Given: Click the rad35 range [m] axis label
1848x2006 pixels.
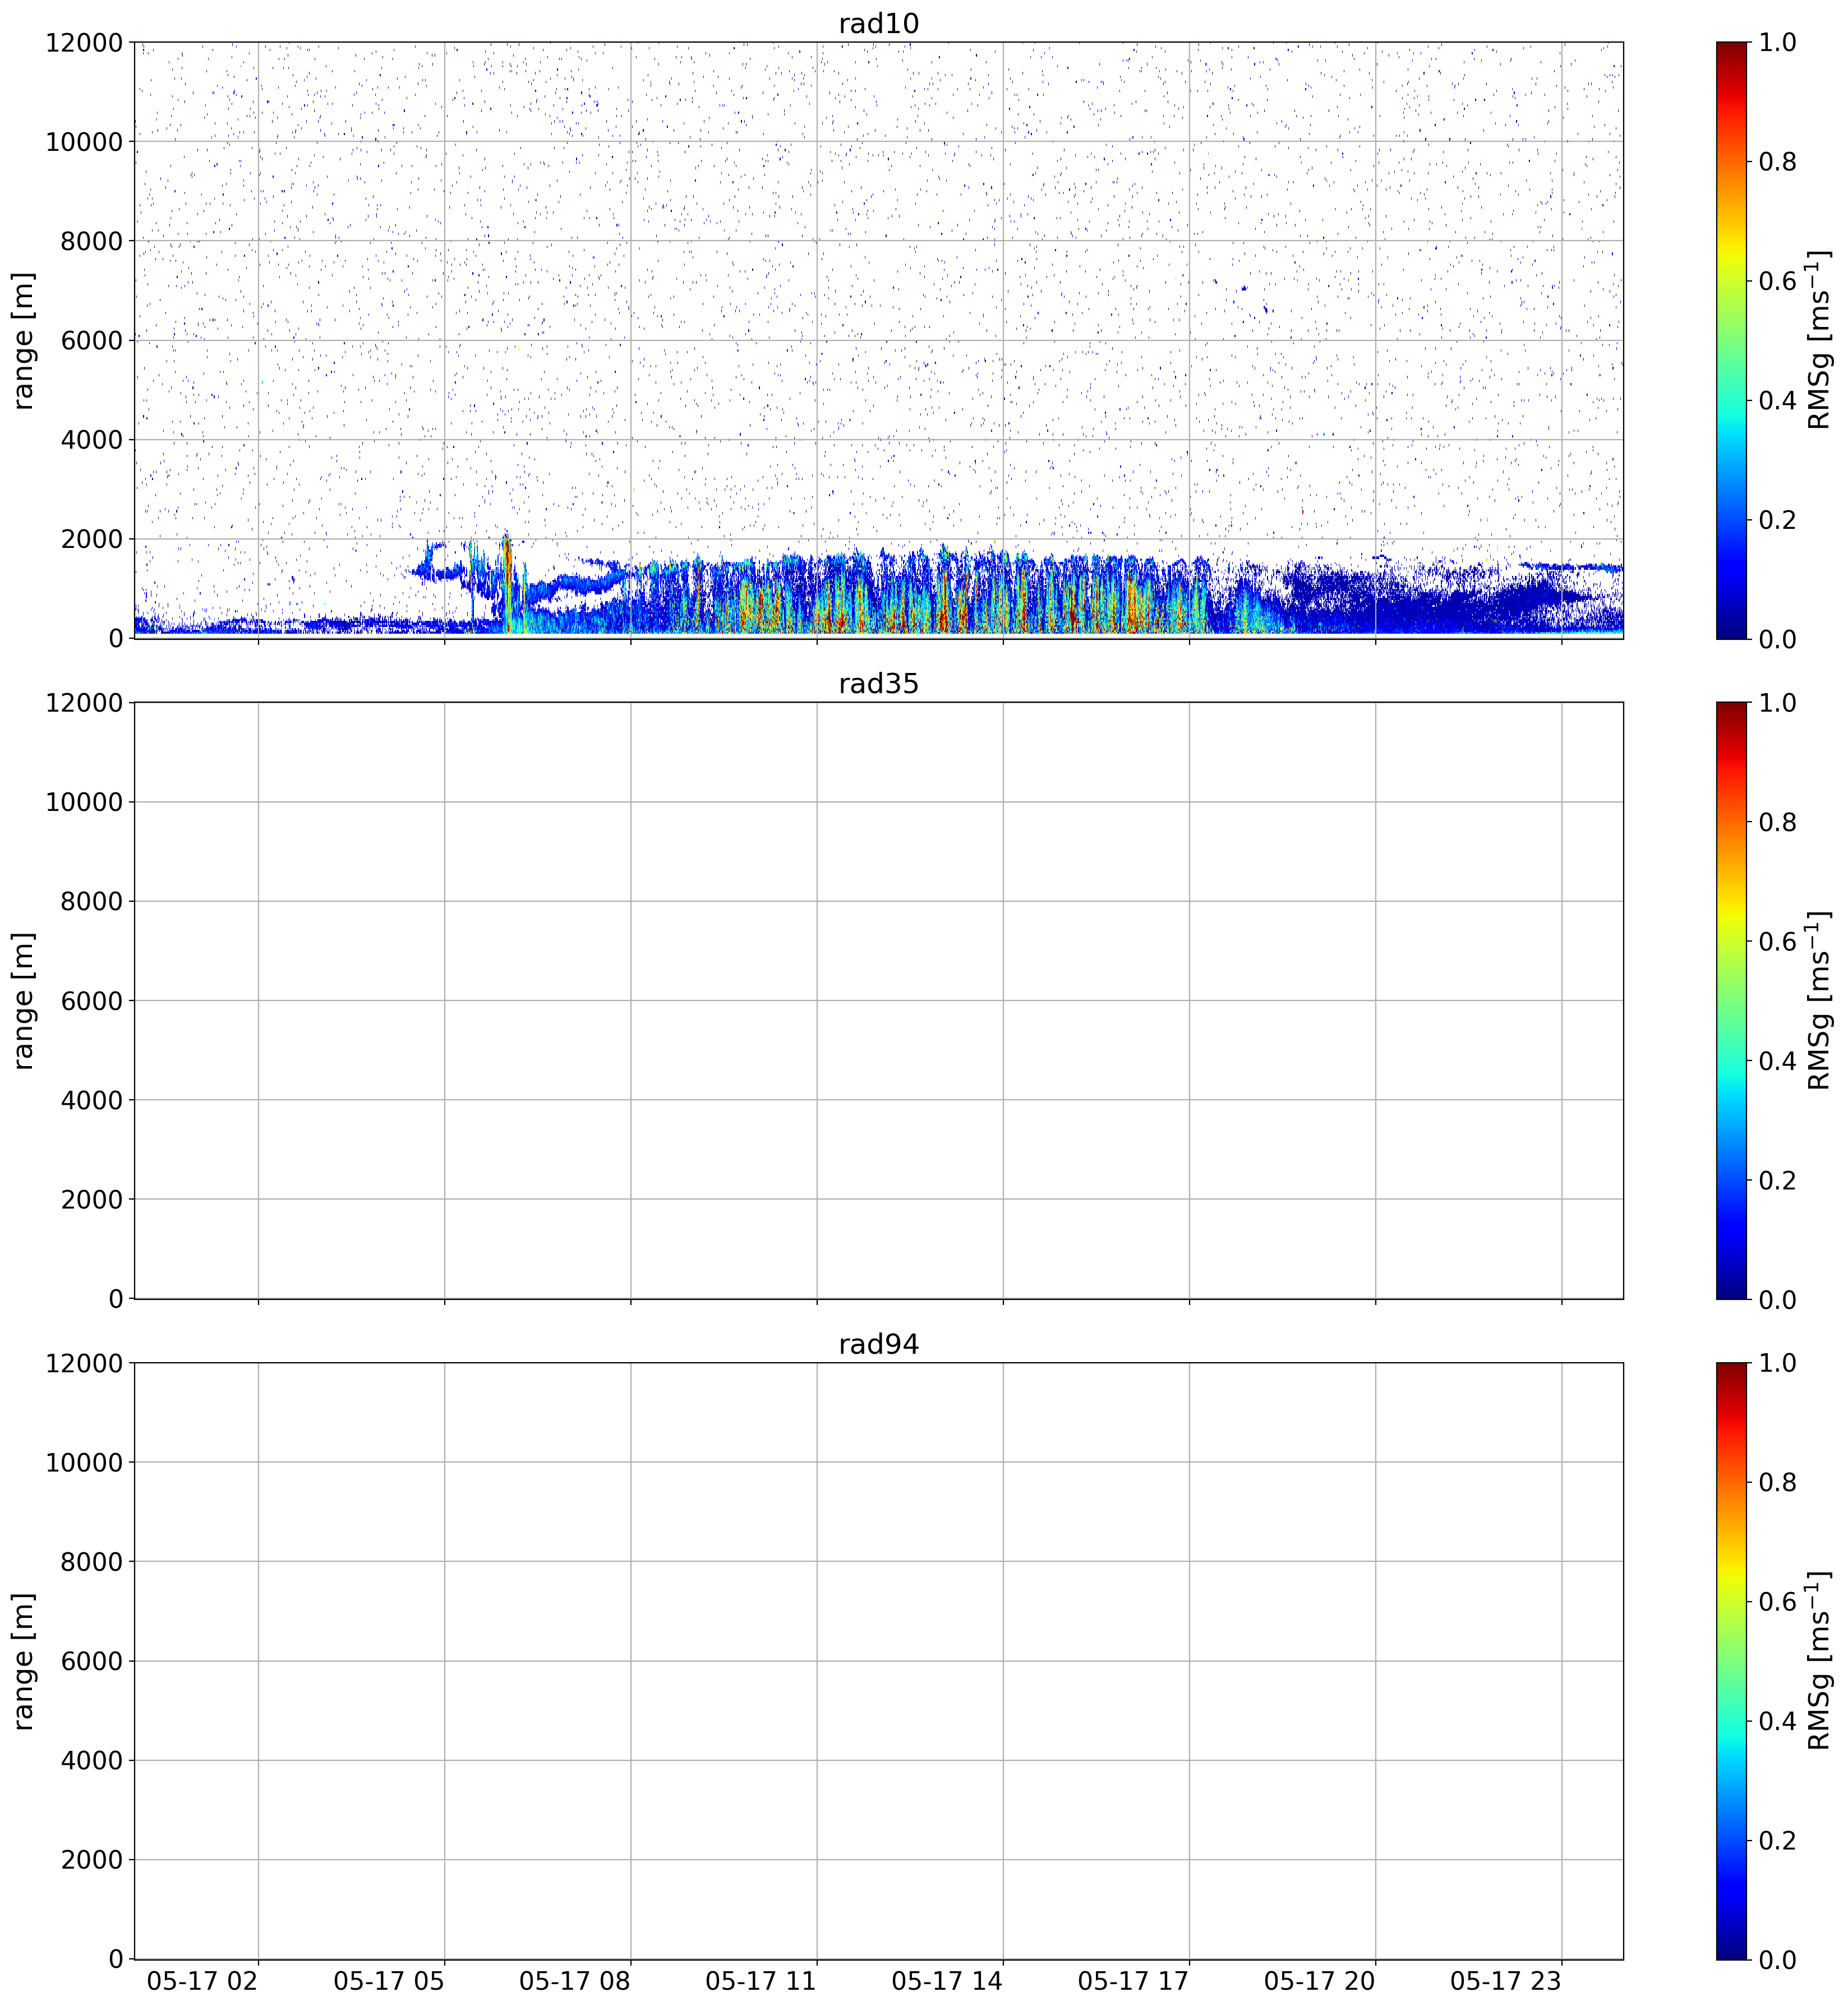Looking at the screenshot, I should tap(23, 1000).
